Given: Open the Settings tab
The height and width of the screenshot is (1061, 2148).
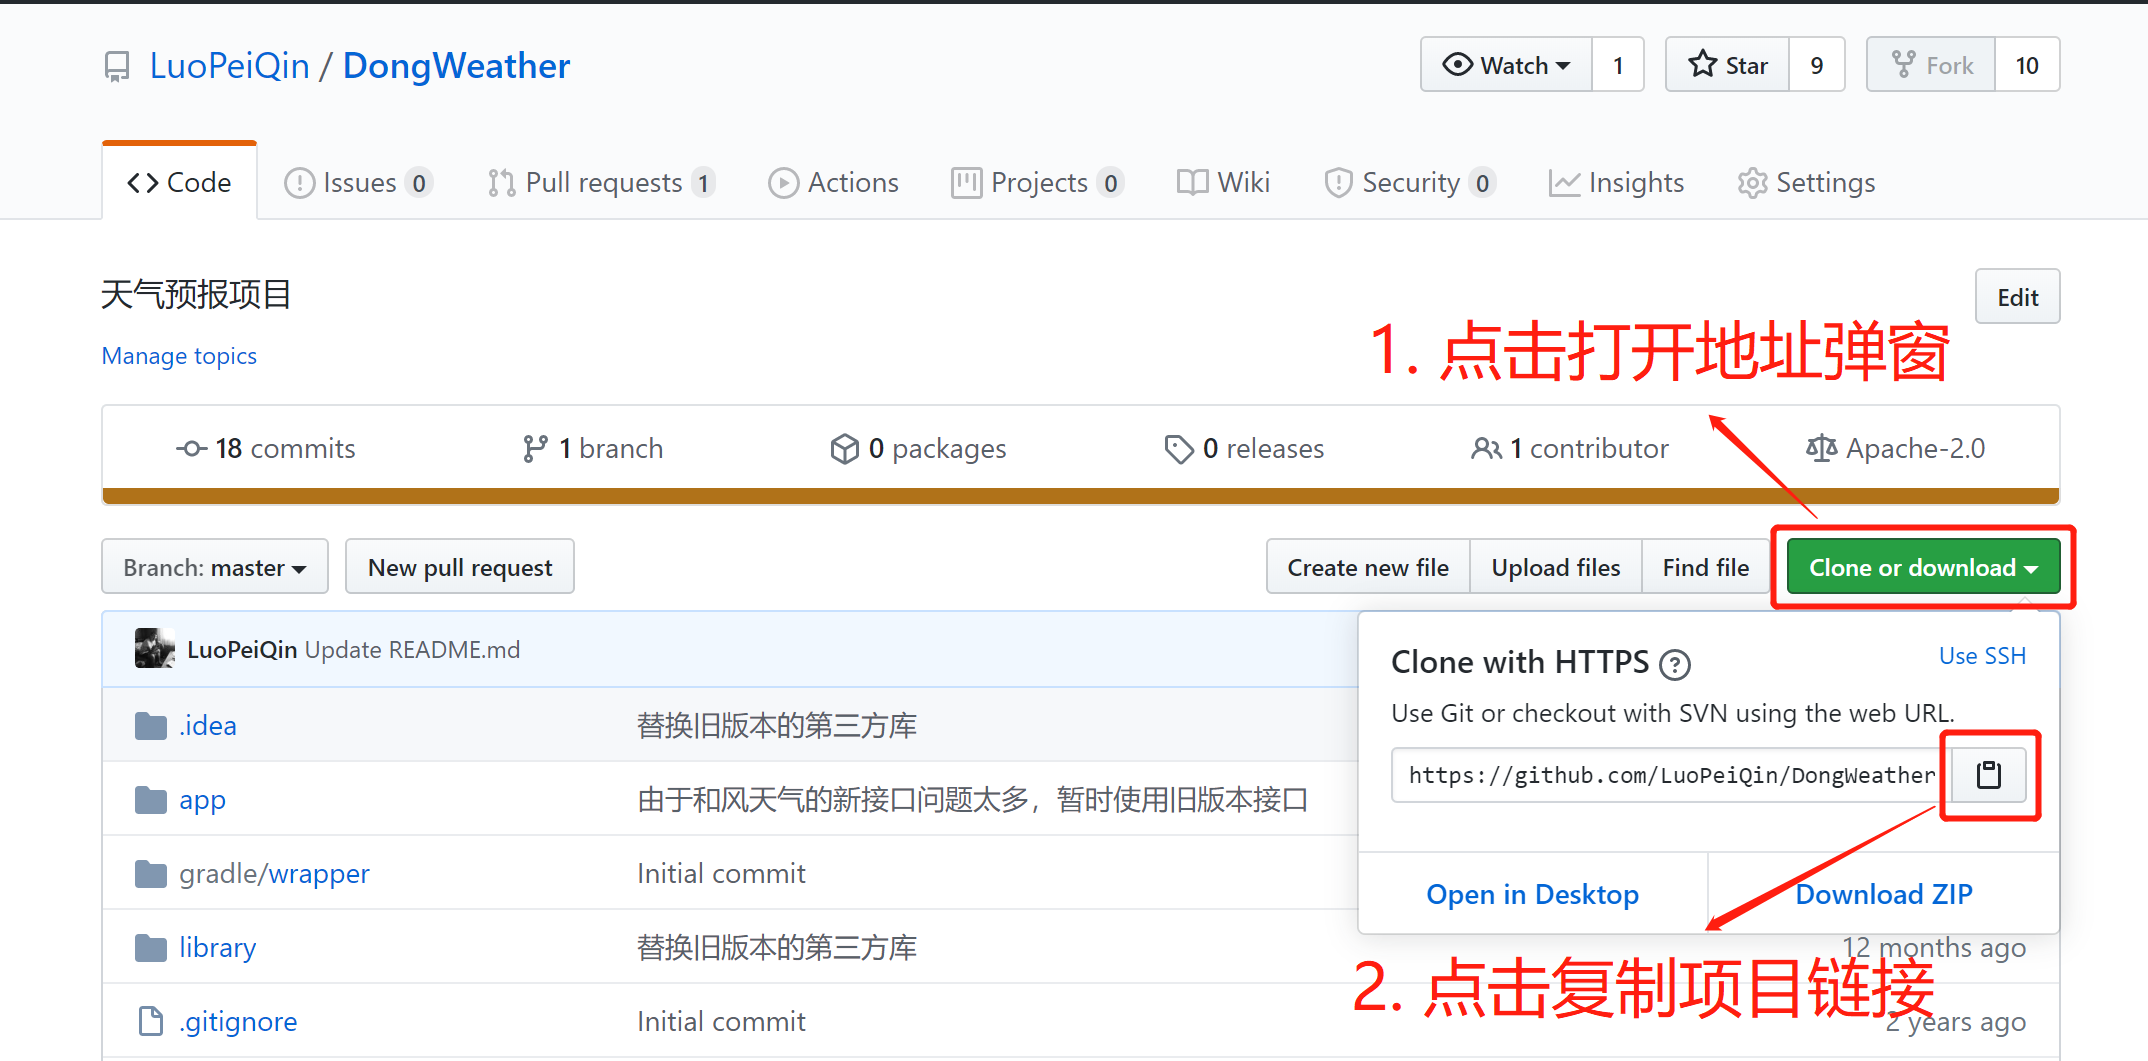Looking at the screenshot, I should tap(1806, 182).
